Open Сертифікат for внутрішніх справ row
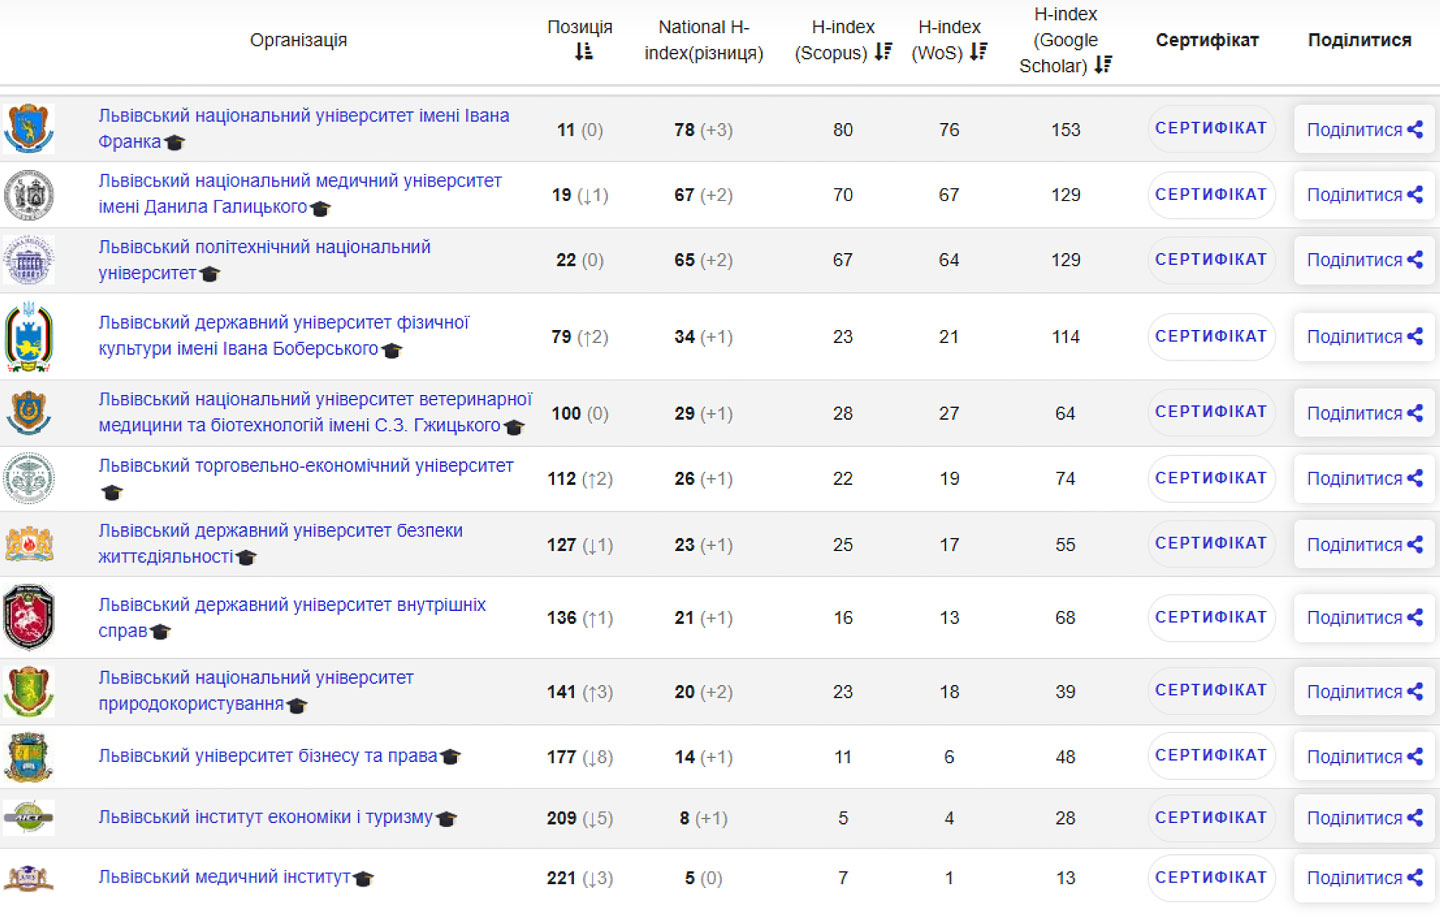 coord(1211,618)
